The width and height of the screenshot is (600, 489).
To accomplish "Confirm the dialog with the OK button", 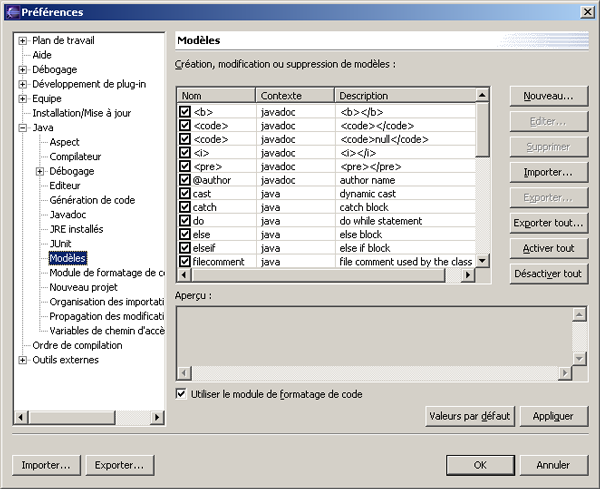I will [x=480, y=465].
